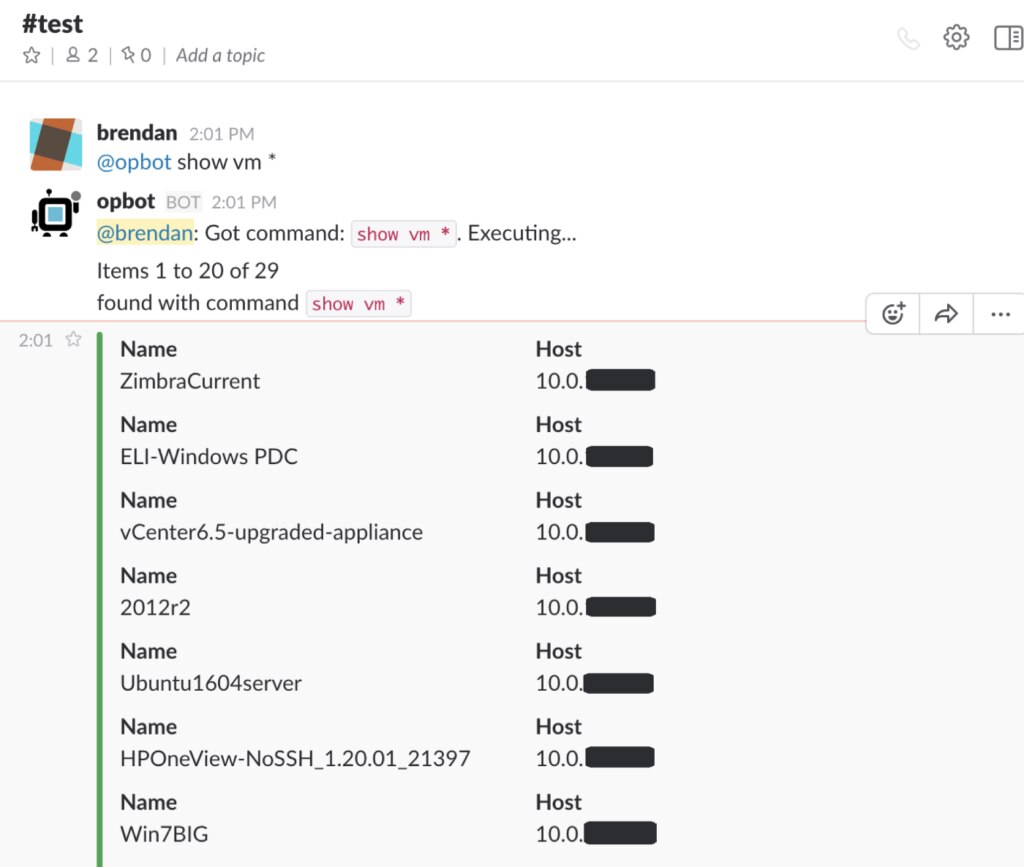
Task: View channel members count
Action: [82, 56]
